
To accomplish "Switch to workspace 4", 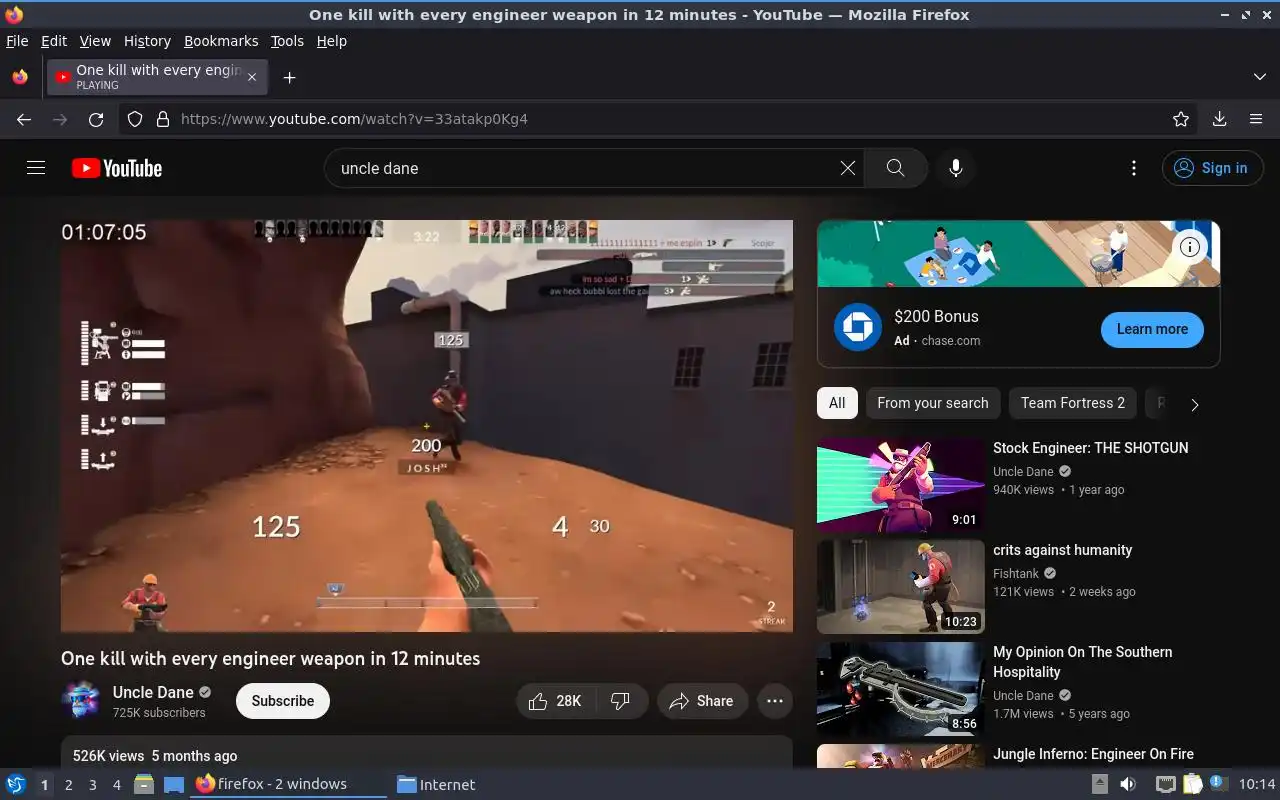I will (x=116, y=785).
